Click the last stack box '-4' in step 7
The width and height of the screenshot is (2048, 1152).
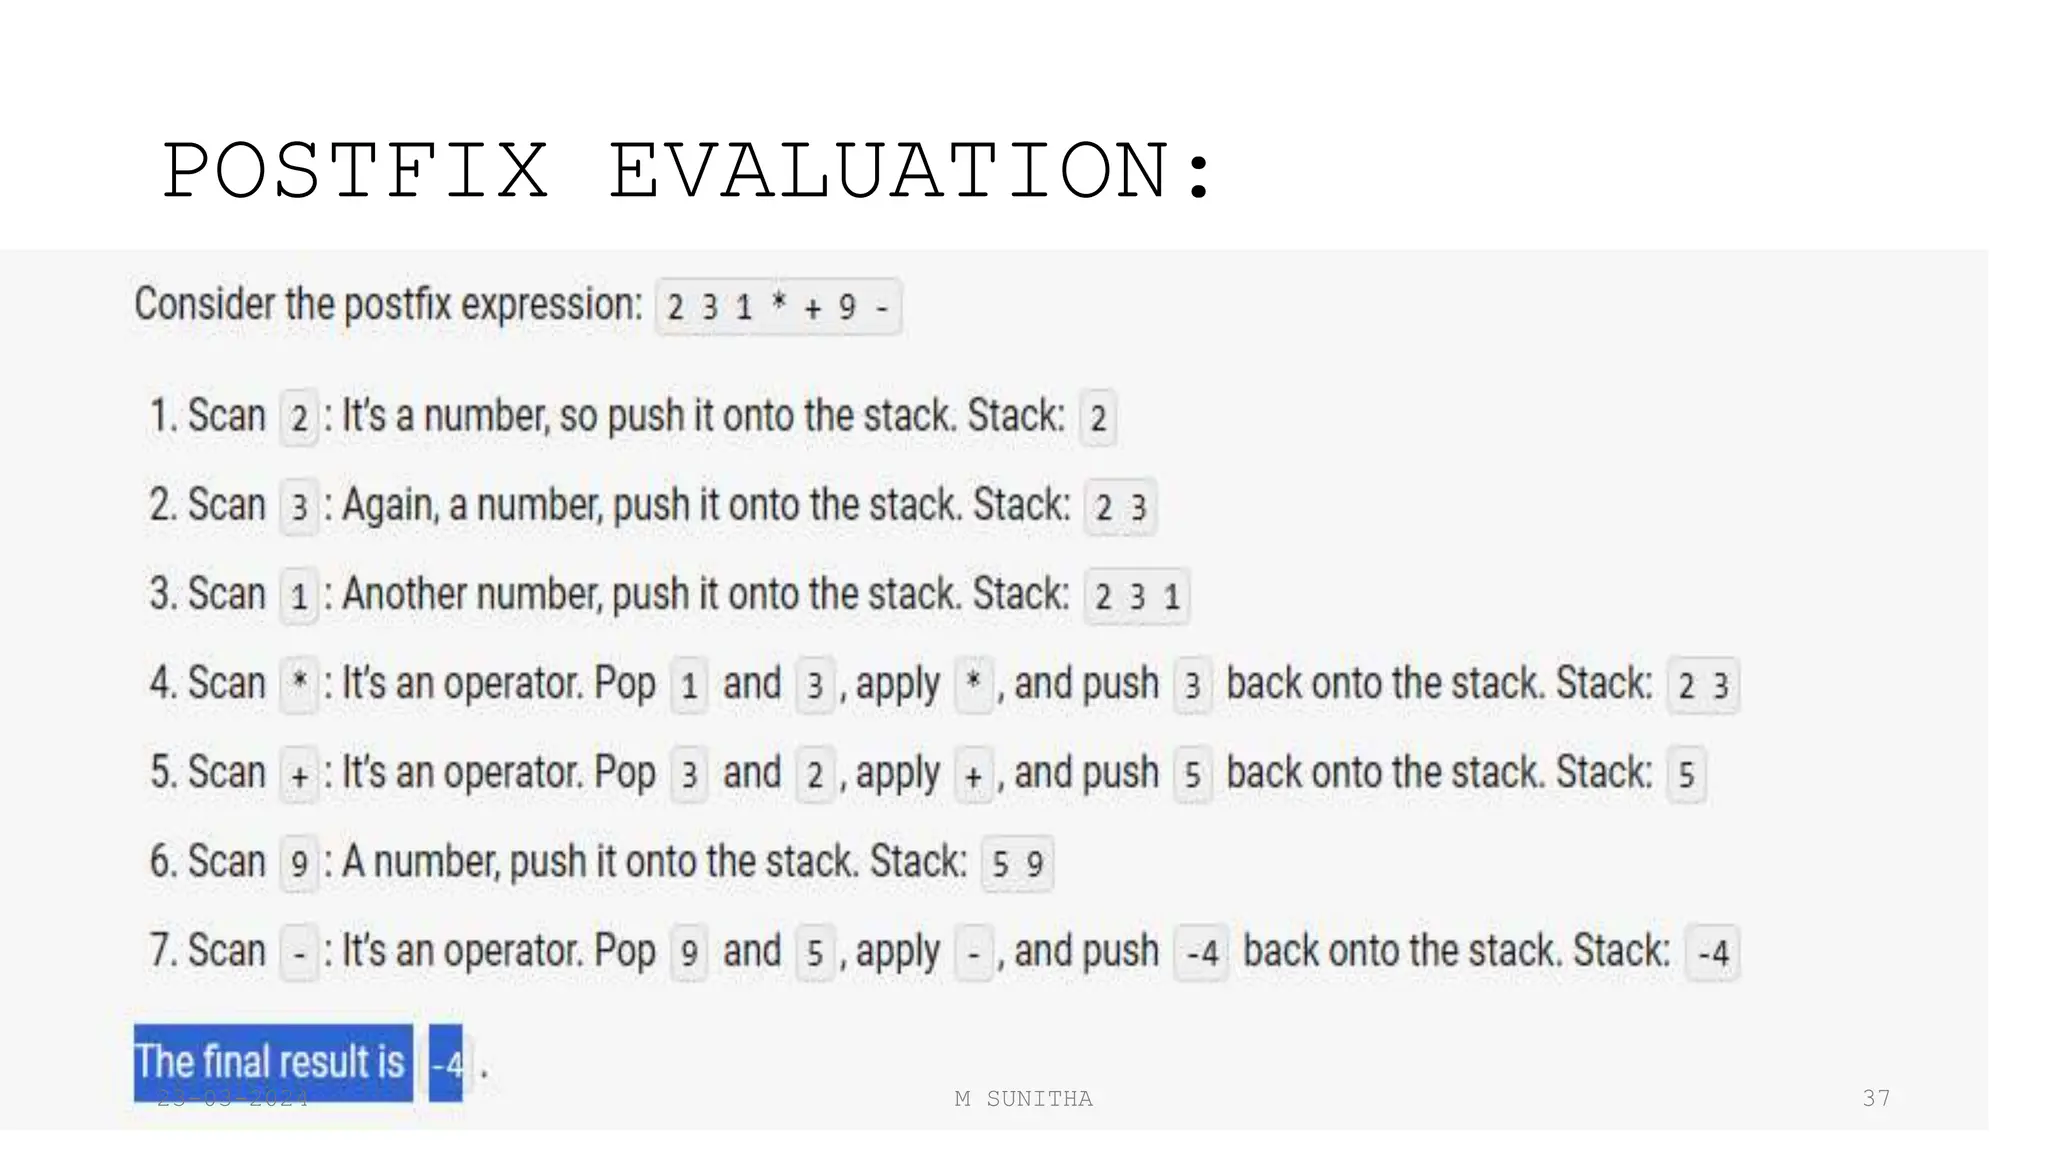[x=1713, y=953]
